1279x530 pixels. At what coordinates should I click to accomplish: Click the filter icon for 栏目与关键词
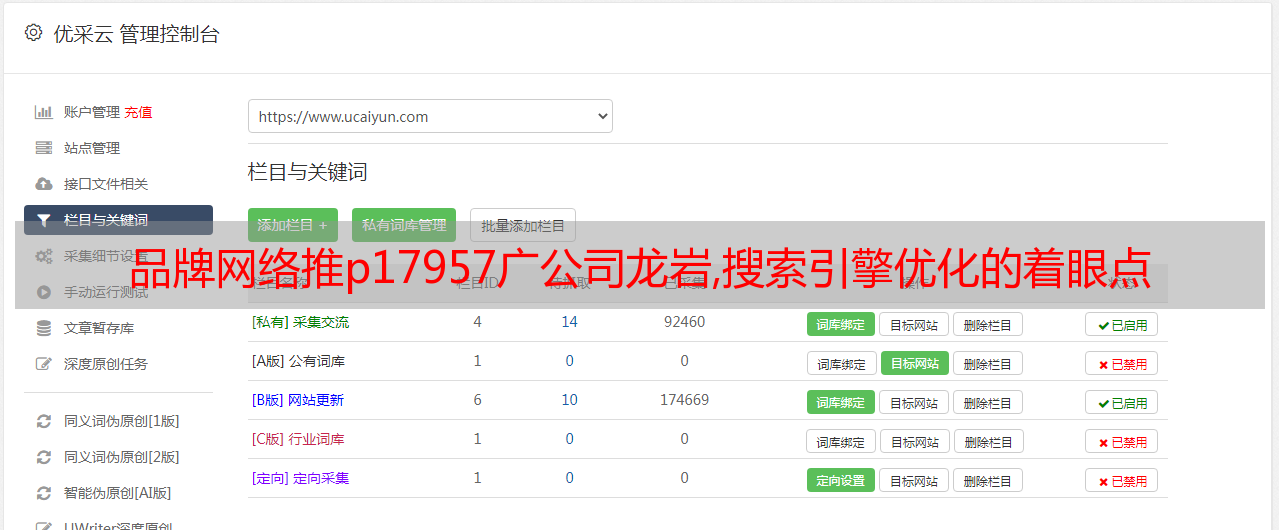tap(43, 220)
